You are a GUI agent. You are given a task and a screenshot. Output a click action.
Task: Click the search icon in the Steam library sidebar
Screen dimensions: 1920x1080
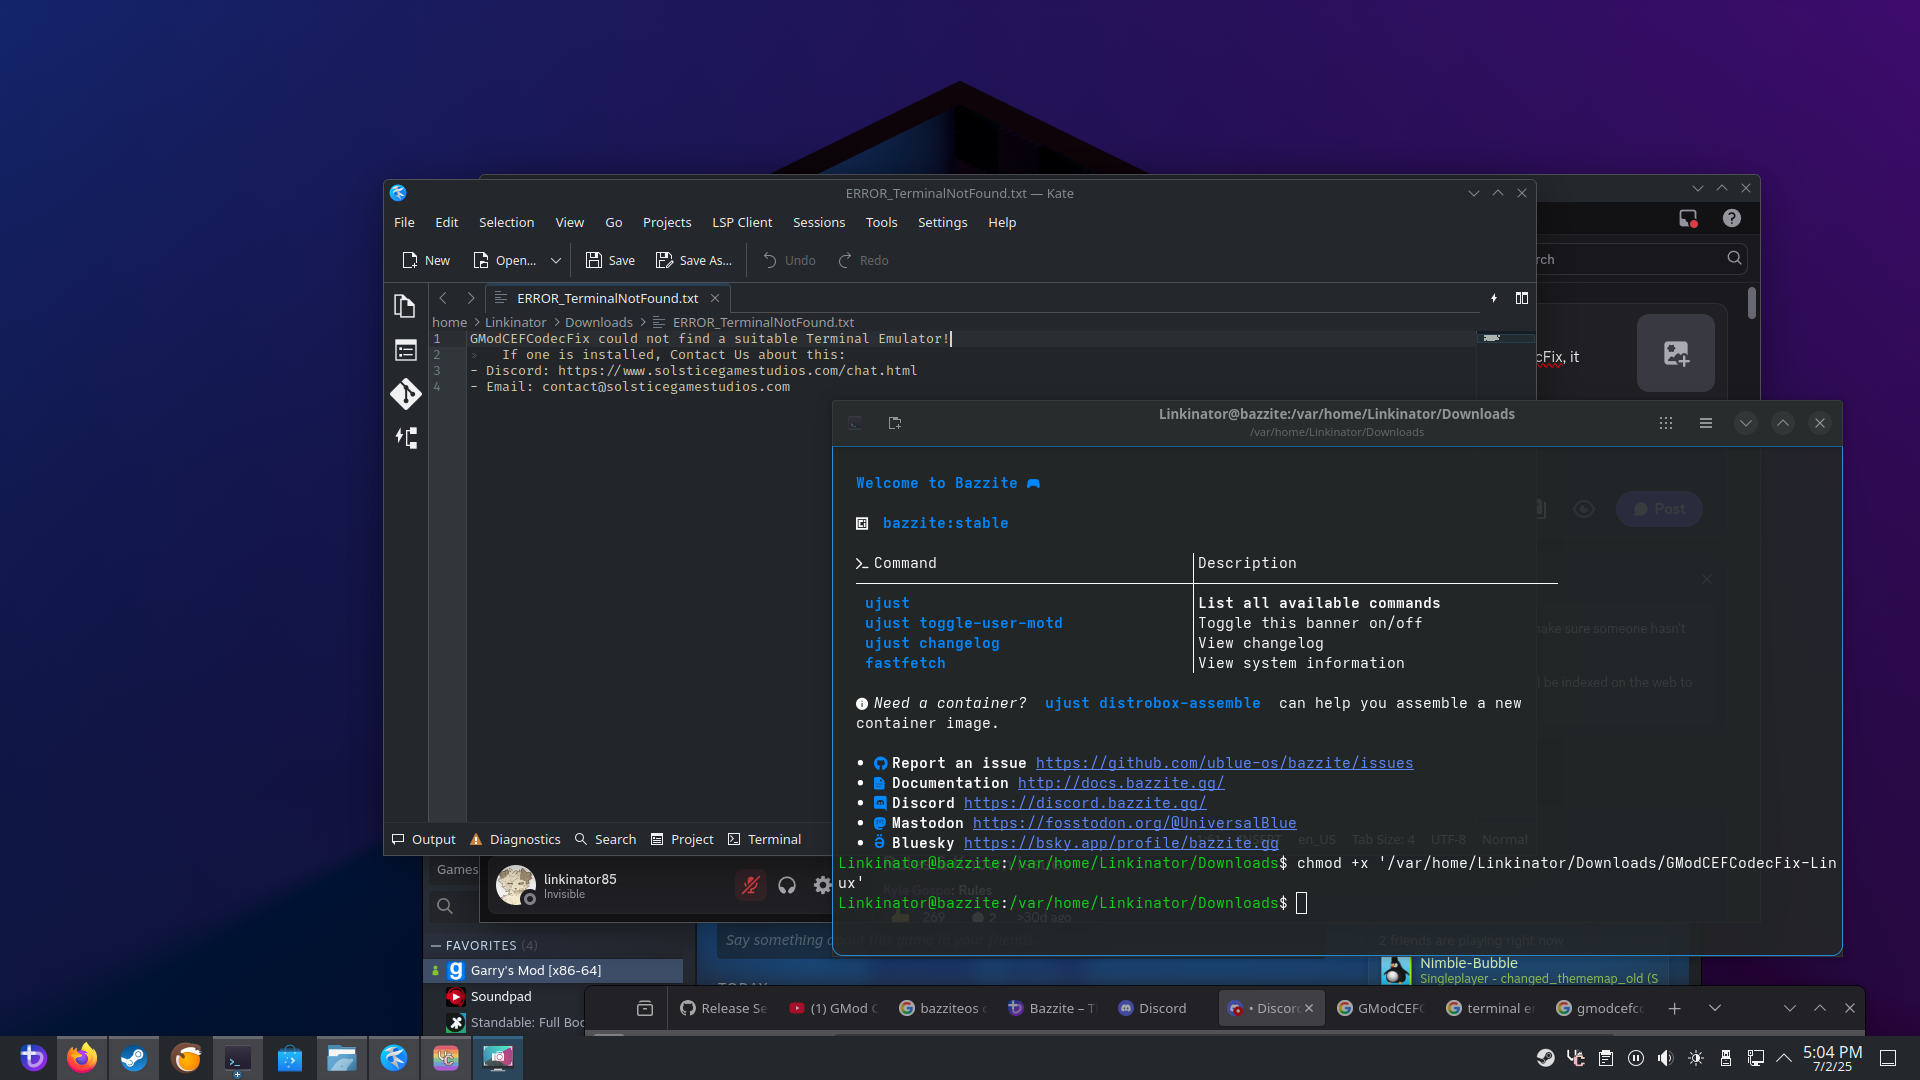(x=445, y=906)
